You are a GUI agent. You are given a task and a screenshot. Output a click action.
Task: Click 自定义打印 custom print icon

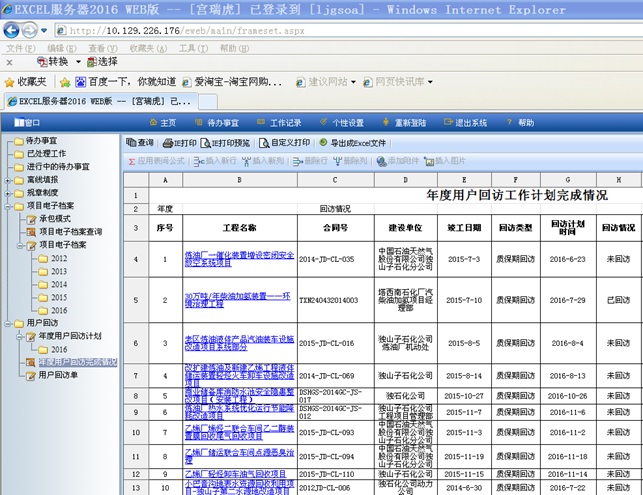tap(285, 143)
